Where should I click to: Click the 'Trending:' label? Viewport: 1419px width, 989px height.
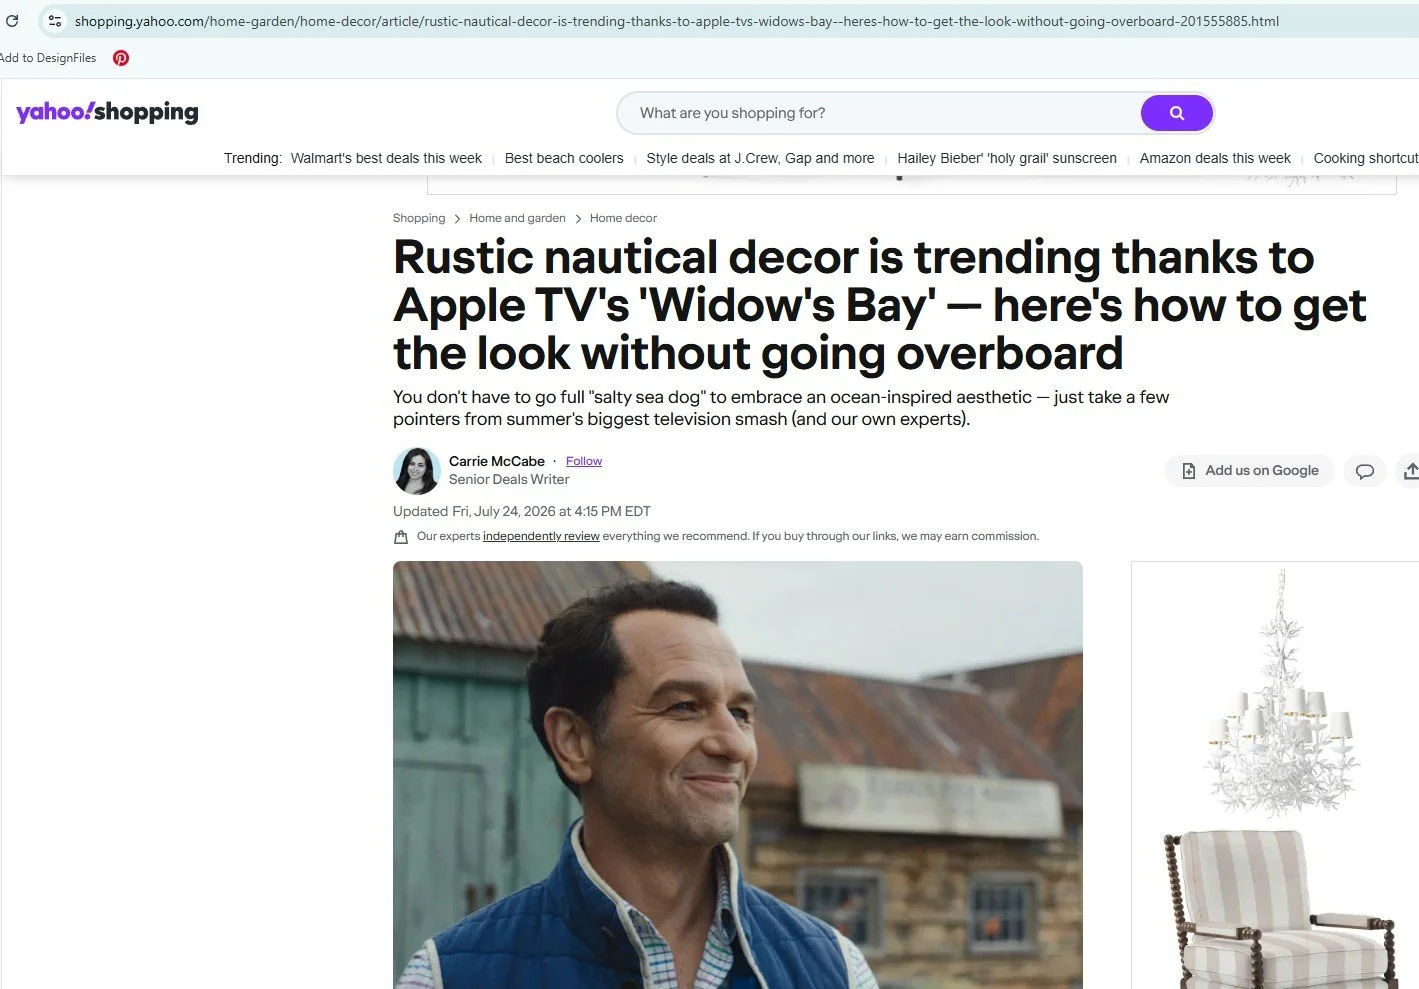(x=253, y=158)
